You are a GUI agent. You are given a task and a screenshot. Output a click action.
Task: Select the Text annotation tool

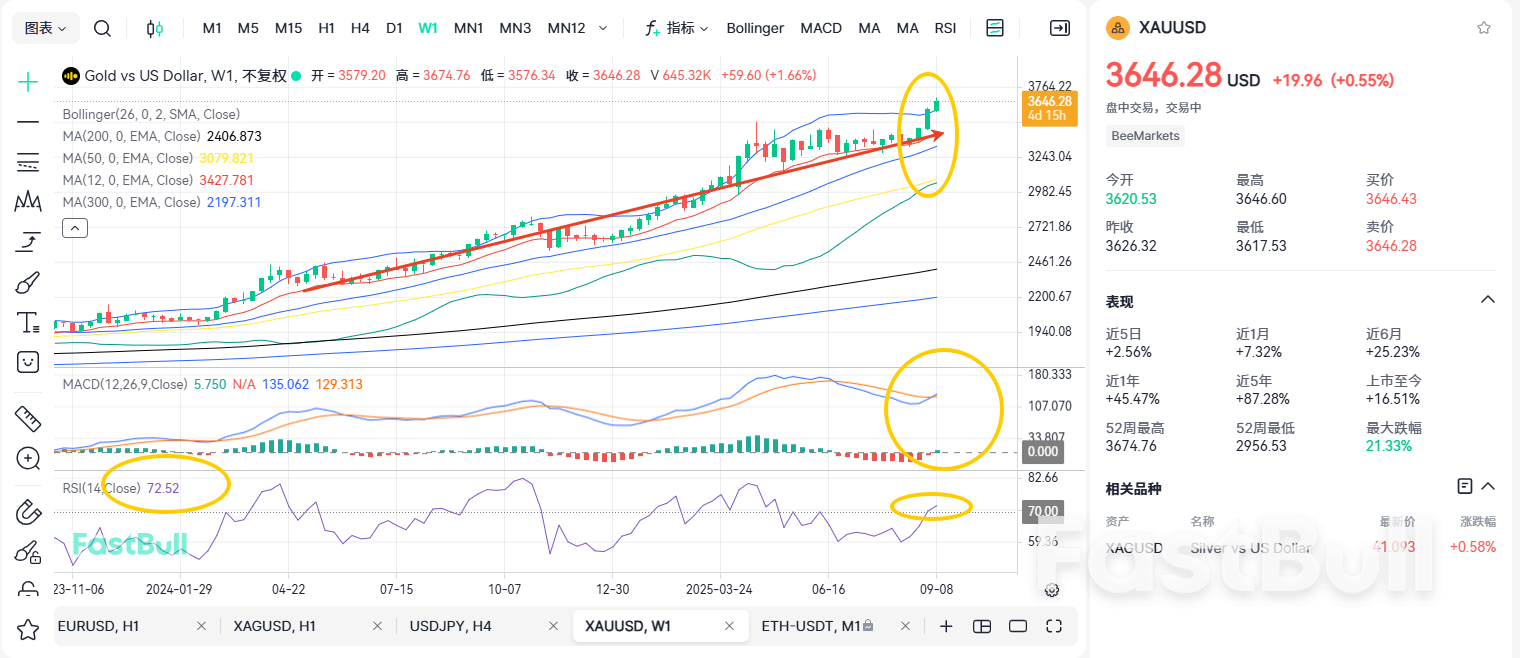pyautogui.click(x=27, y=322)
